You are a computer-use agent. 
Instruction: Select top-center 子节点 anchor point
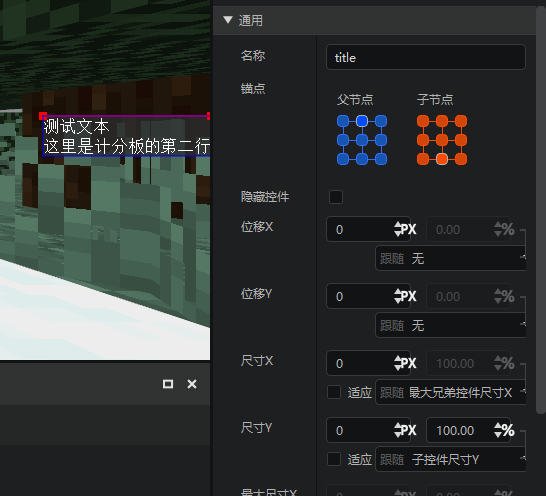point(442,121)
